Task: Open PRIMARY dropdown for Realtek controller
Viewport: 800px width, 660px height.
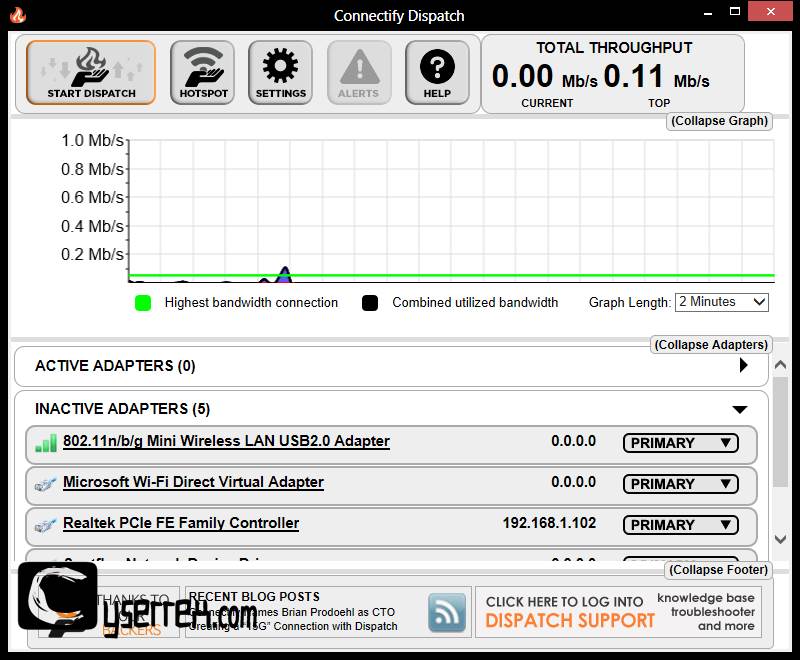Action: (681, 525)
